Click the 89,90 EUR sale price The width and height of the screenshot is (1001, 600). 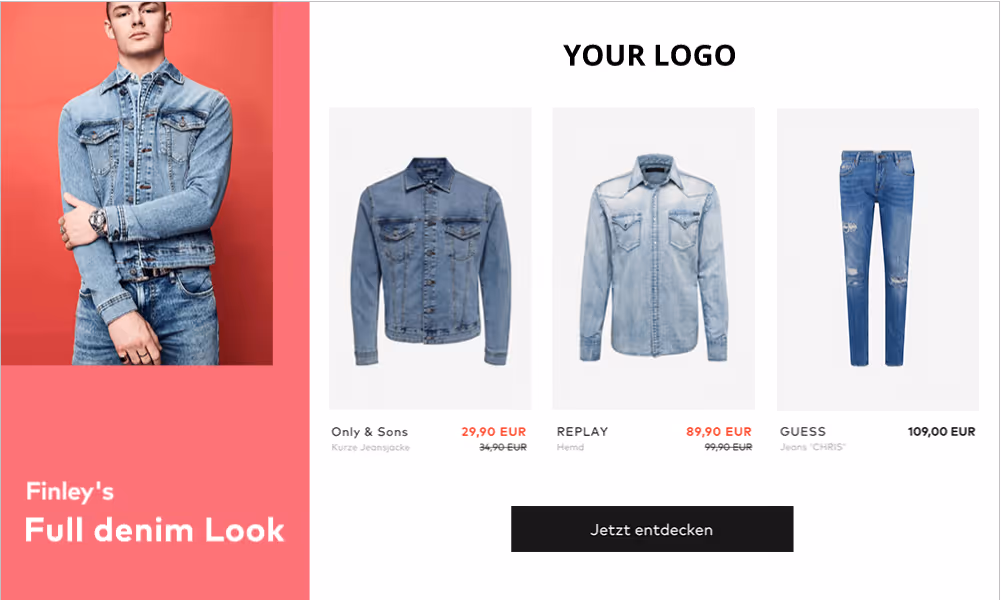719,431
